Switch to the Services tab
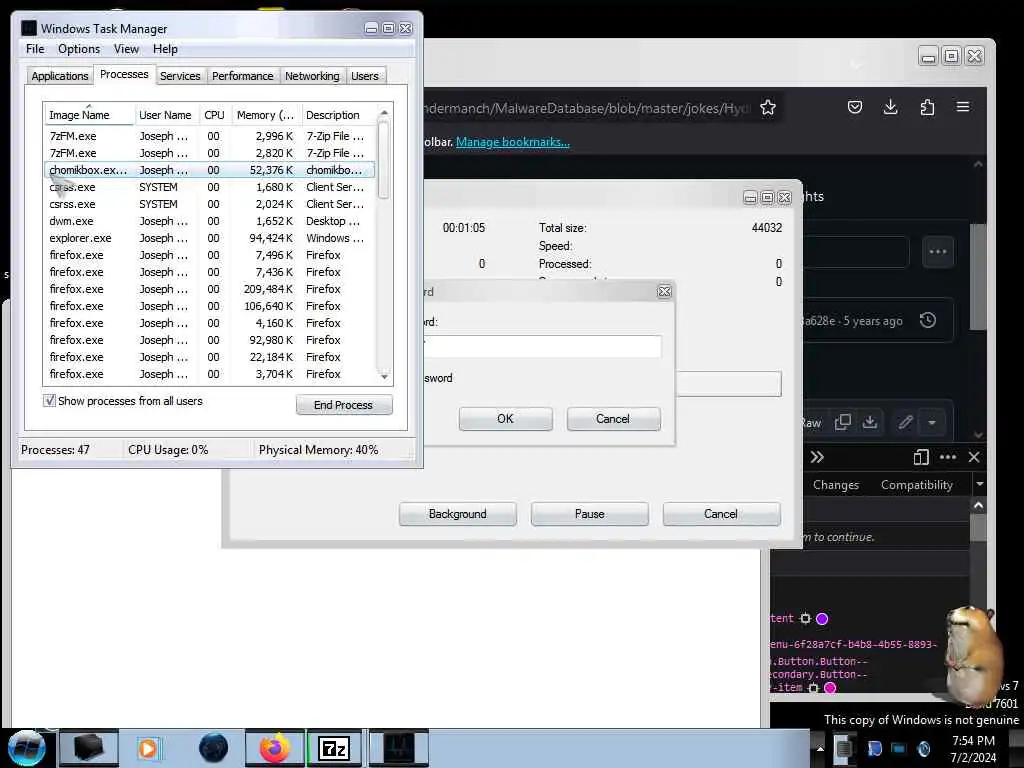Image resolution: width=1024 pixels, height=768 pixels. coord(180,76)
